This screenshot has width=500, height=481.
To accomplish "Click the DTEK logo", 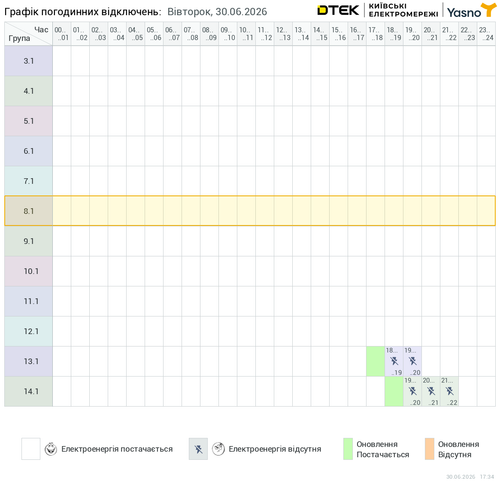I will tap(338, 10).
